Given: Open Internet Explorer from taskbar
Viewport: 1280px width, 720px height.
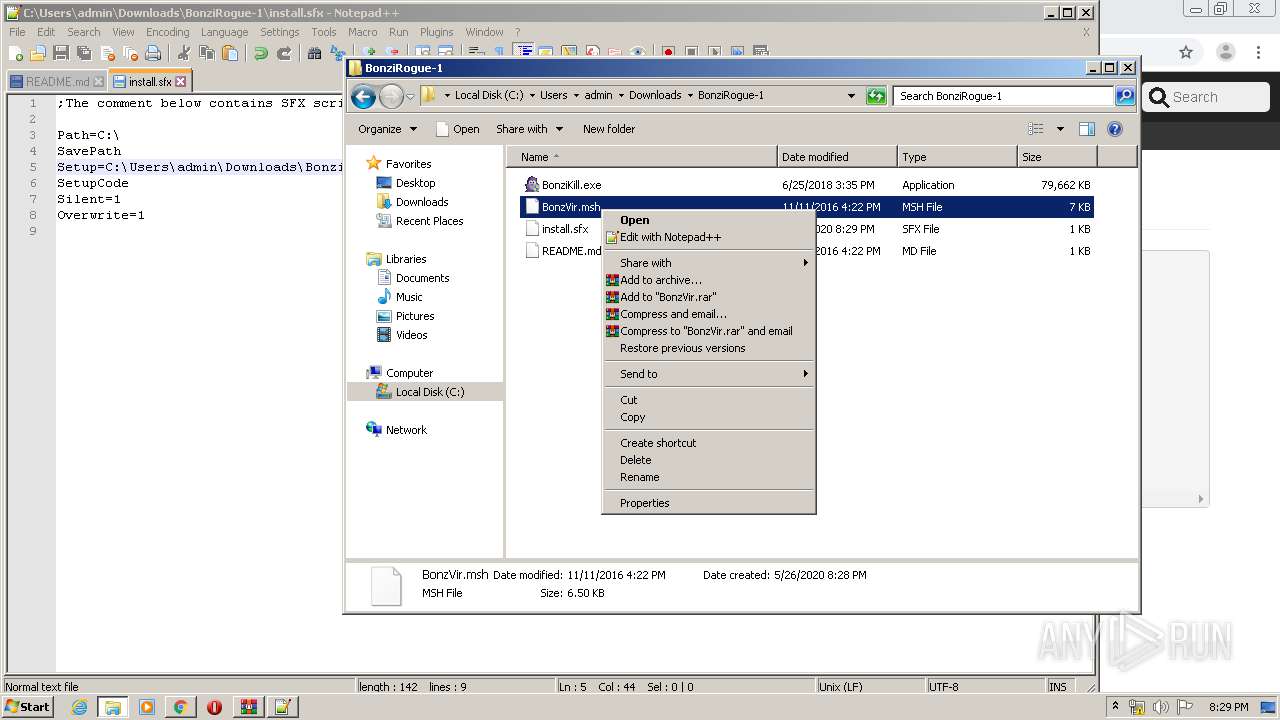Looking at the screenshot, I should pos(79,707).
